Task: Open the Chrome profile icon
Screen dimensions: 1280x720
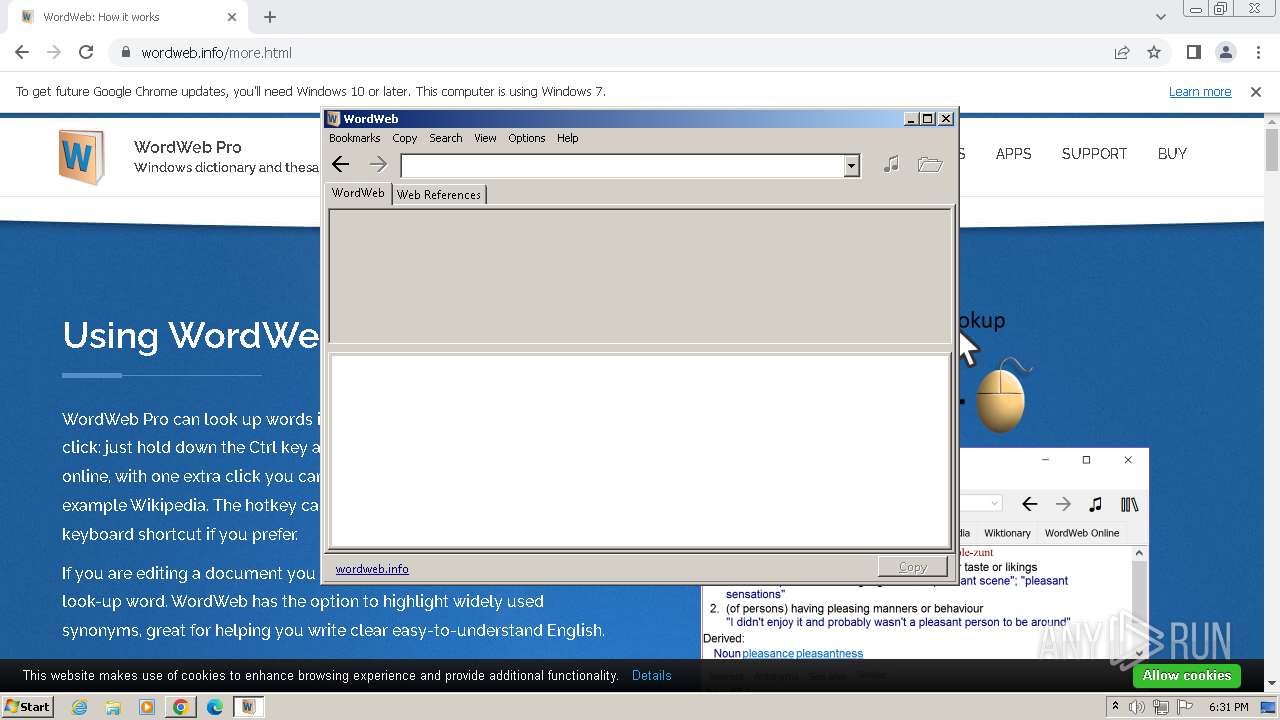Action: pos(1226,52)
